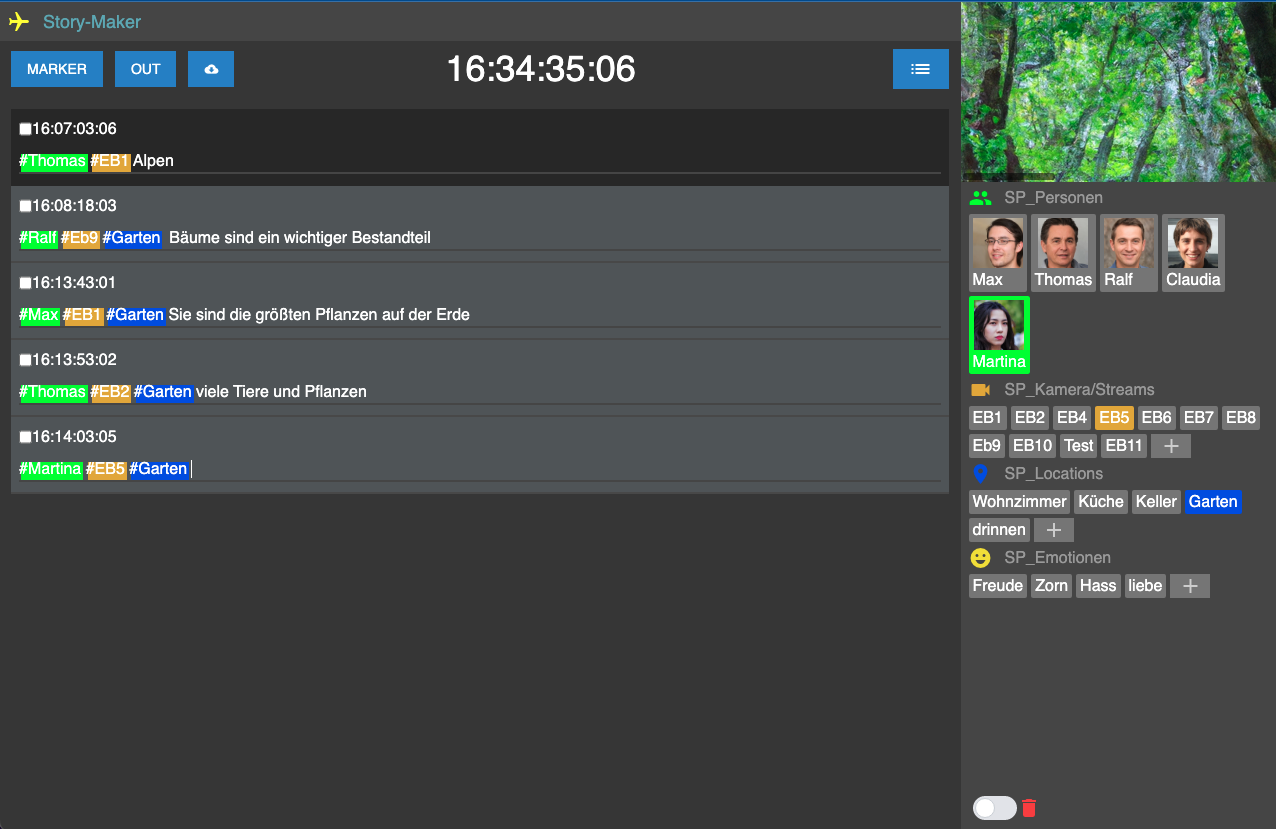
Task: Select camera tag EB2 in sidebar
Action: click(x=1030, y=418)
